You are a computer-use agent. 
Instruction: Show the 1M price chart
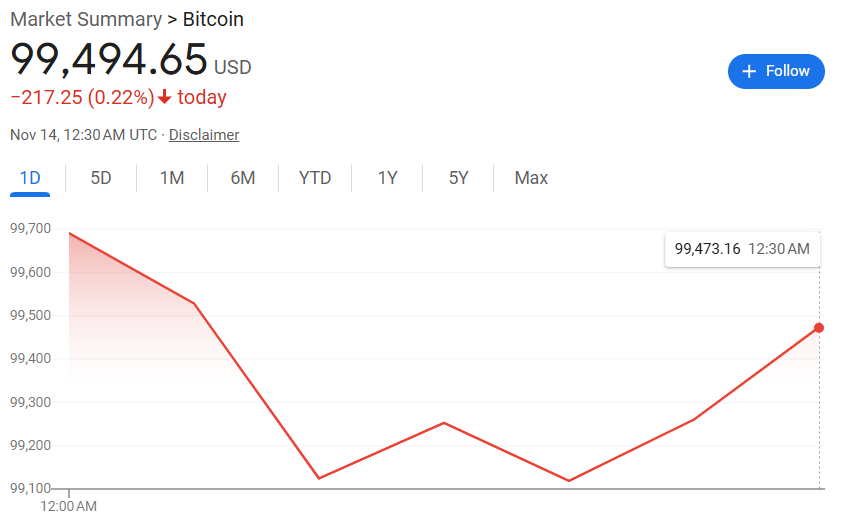coord(172,178)
